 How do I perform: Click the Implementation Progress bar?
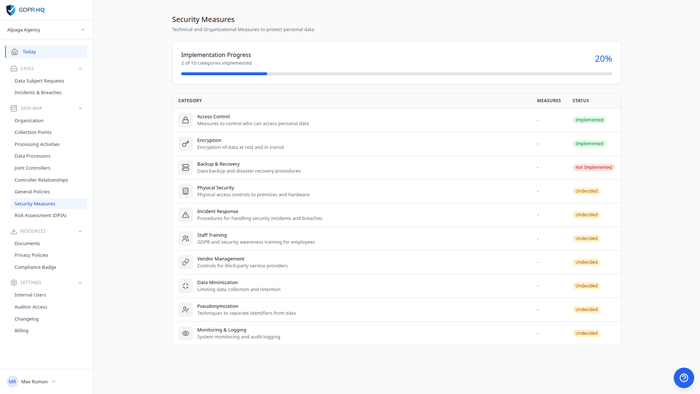pos(396,74)
